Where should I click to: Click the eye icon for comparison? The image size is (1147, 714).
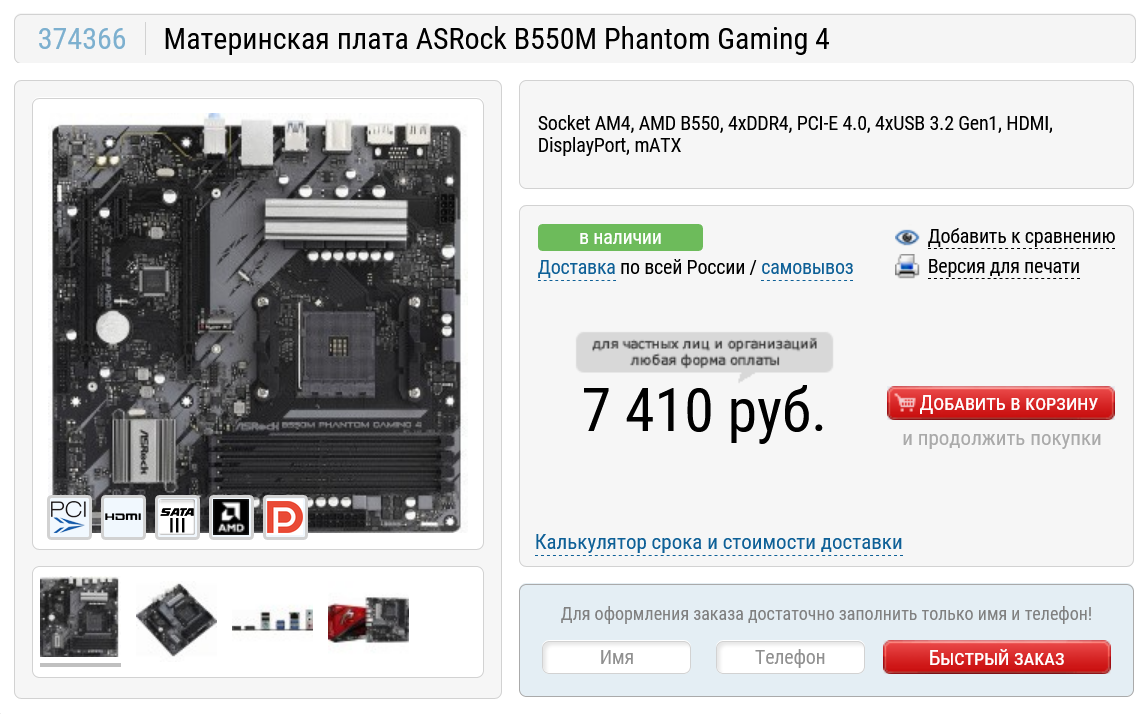click(906, 237)
